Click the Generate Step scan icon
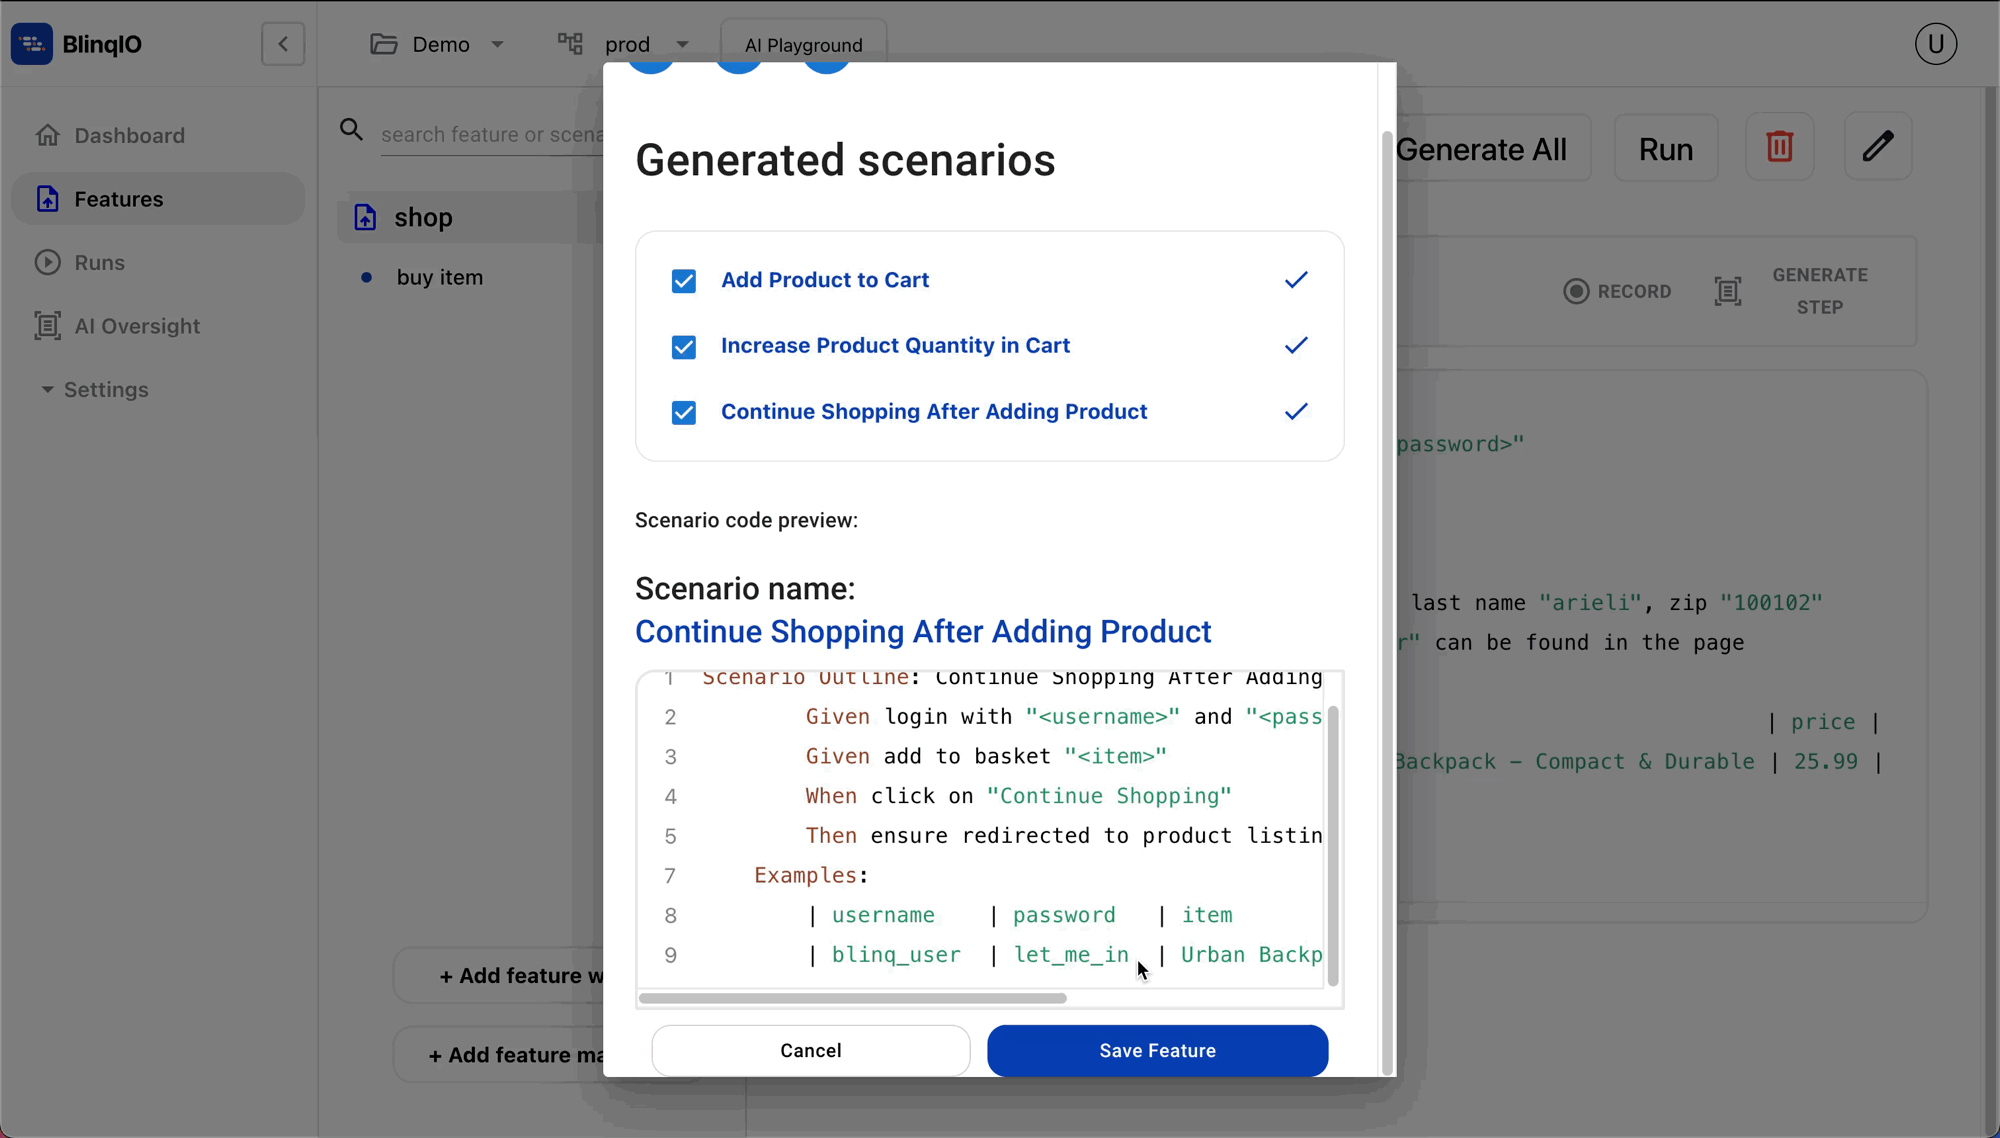Screen dimensions: 2000x1138 (1728, 291)
